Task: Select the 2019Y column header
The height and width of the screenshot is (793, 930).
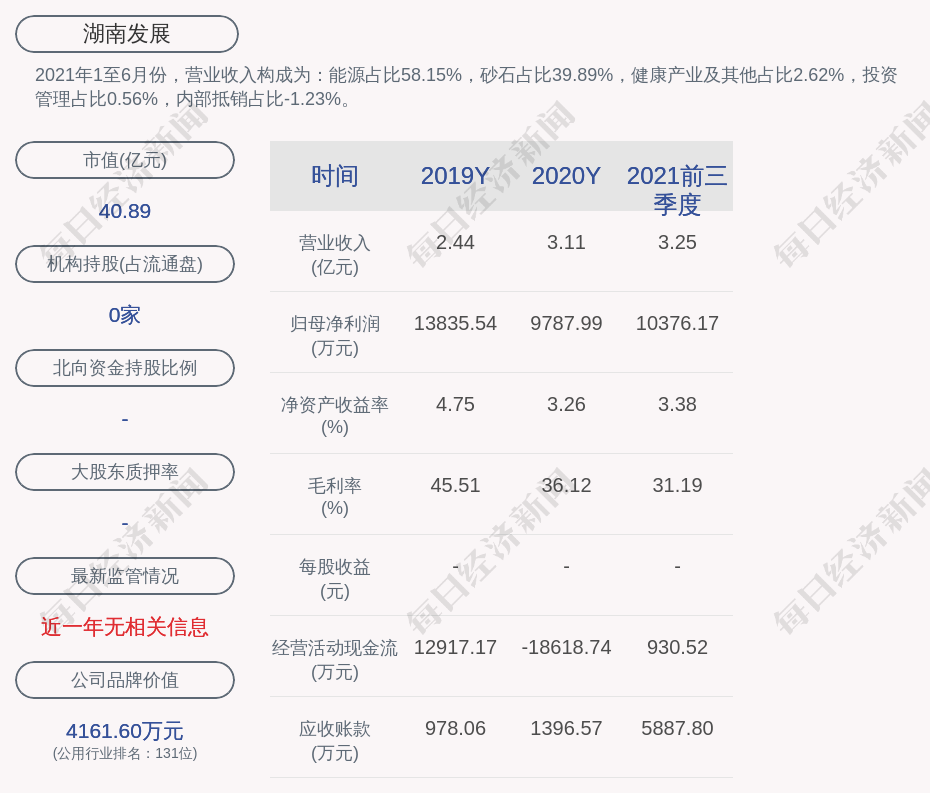Action: click(455, 176)
